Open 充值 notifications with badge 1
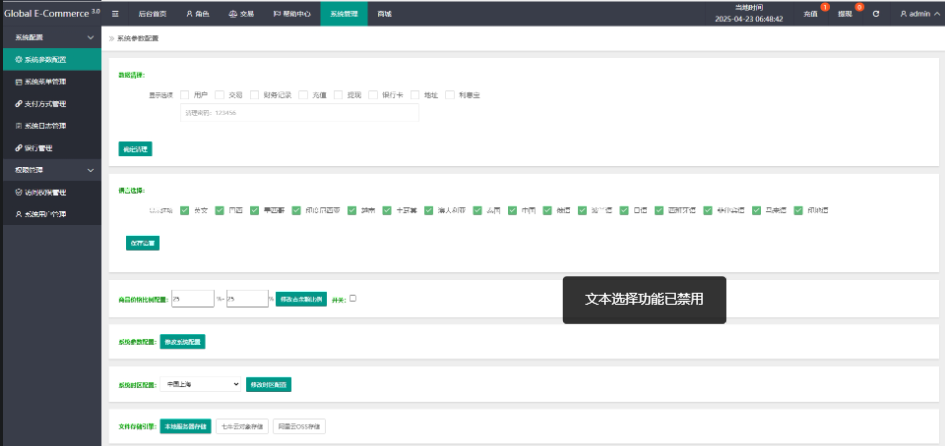 coord(811,13)
